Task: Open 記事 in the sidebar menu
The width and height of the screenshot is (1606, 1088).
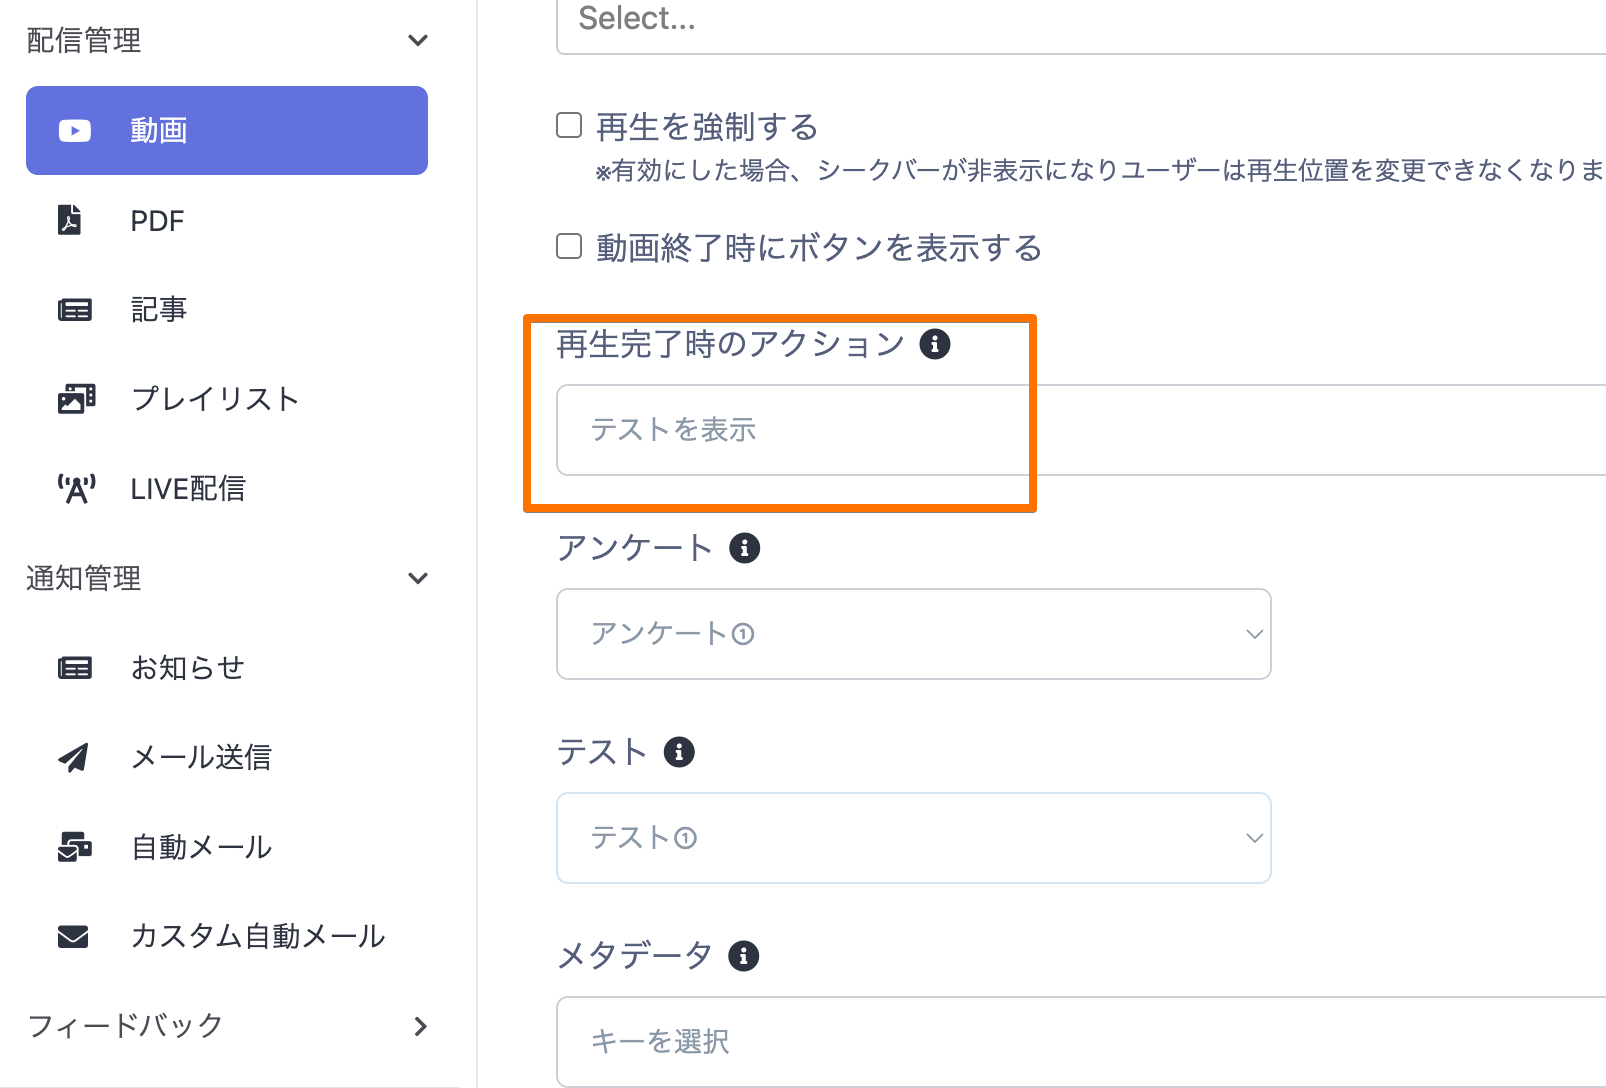Action: [x=159, y=310]
